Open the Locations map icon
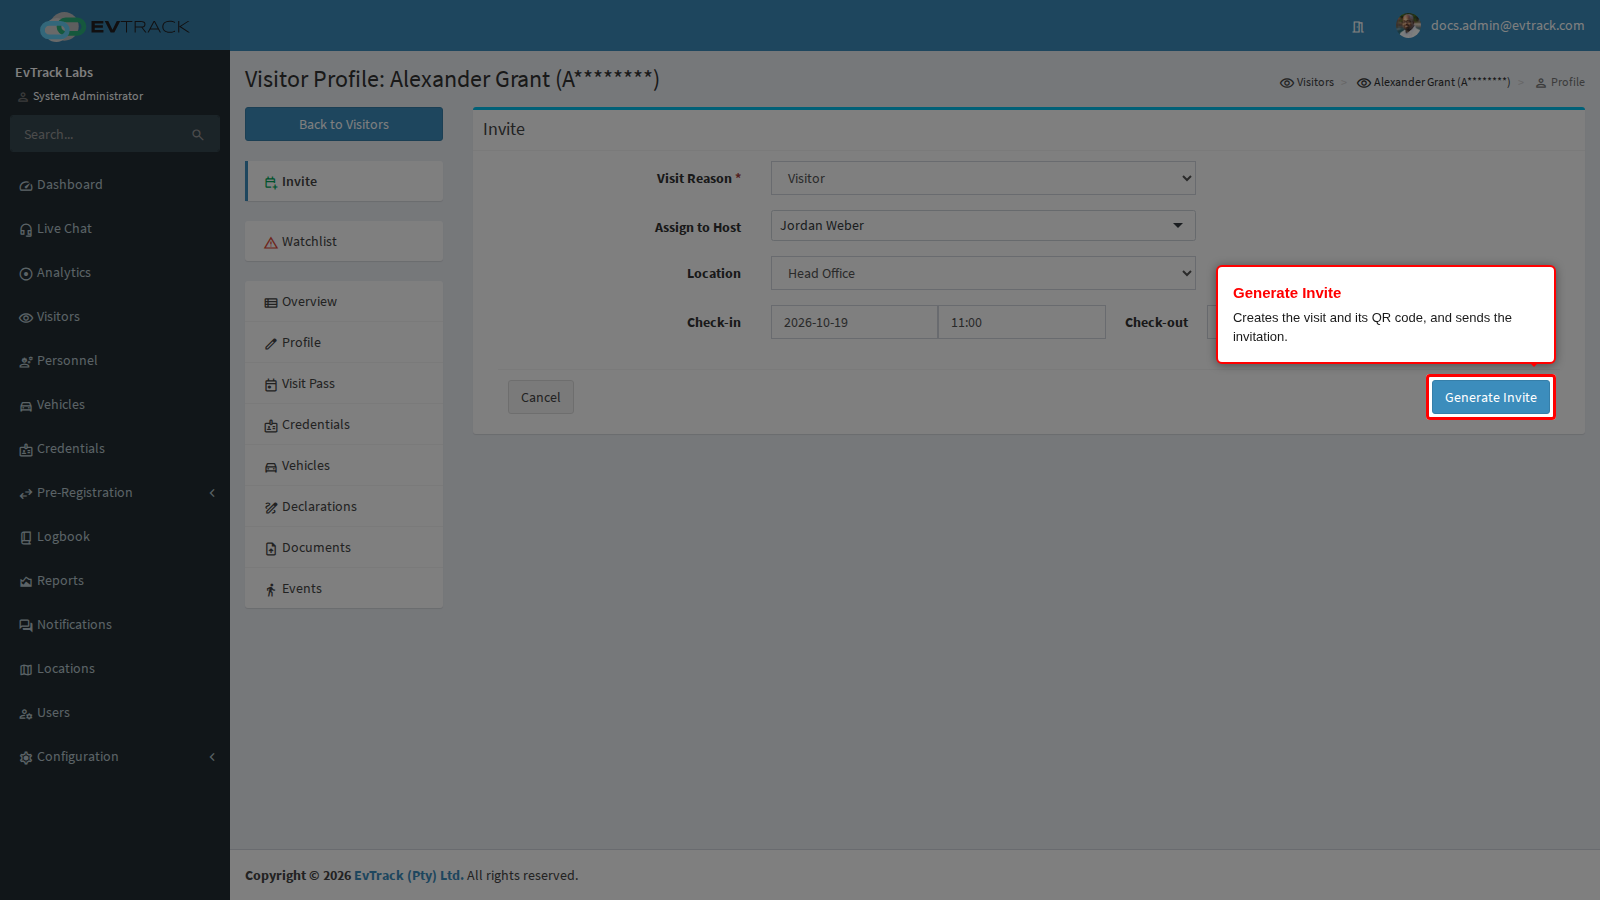The image size is (1600, 900). tap(26, 670)
